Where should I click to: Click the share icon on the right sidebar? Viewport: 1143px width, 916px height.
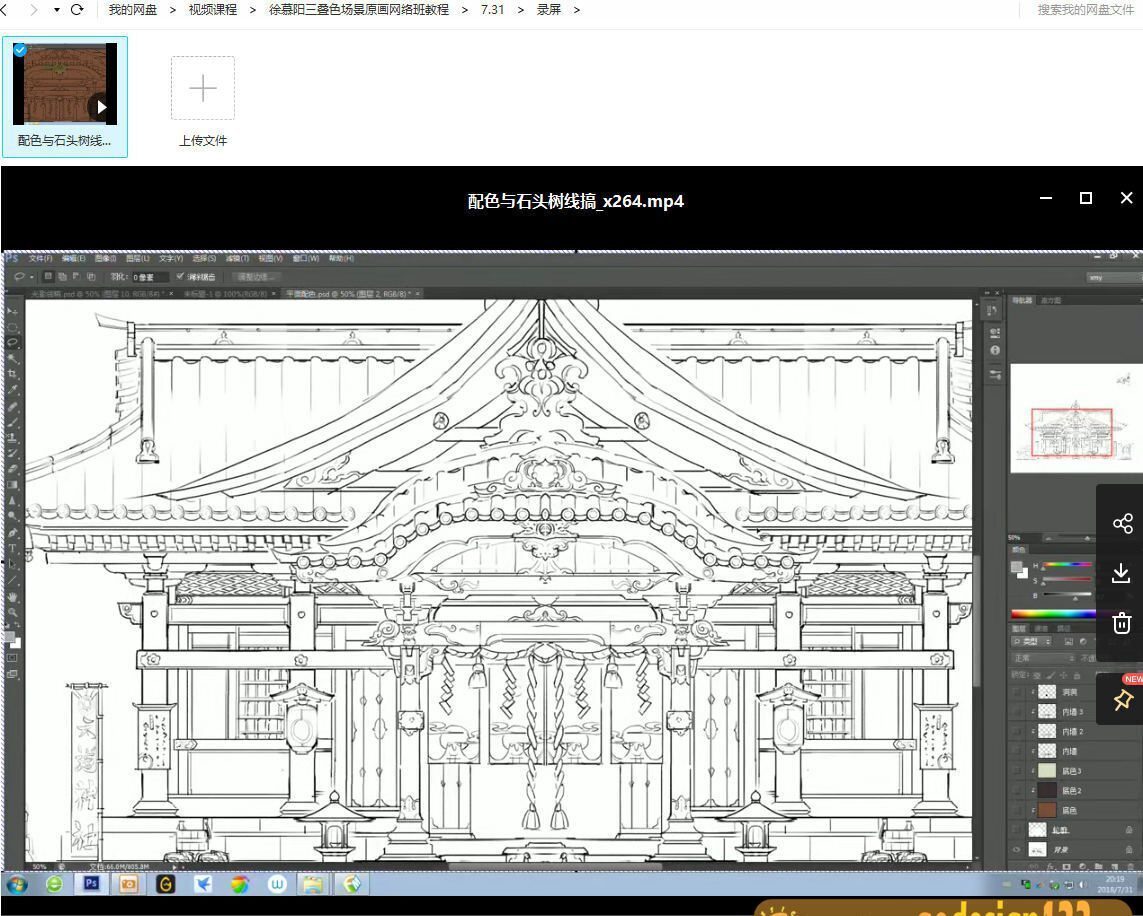pos(1120,521)
